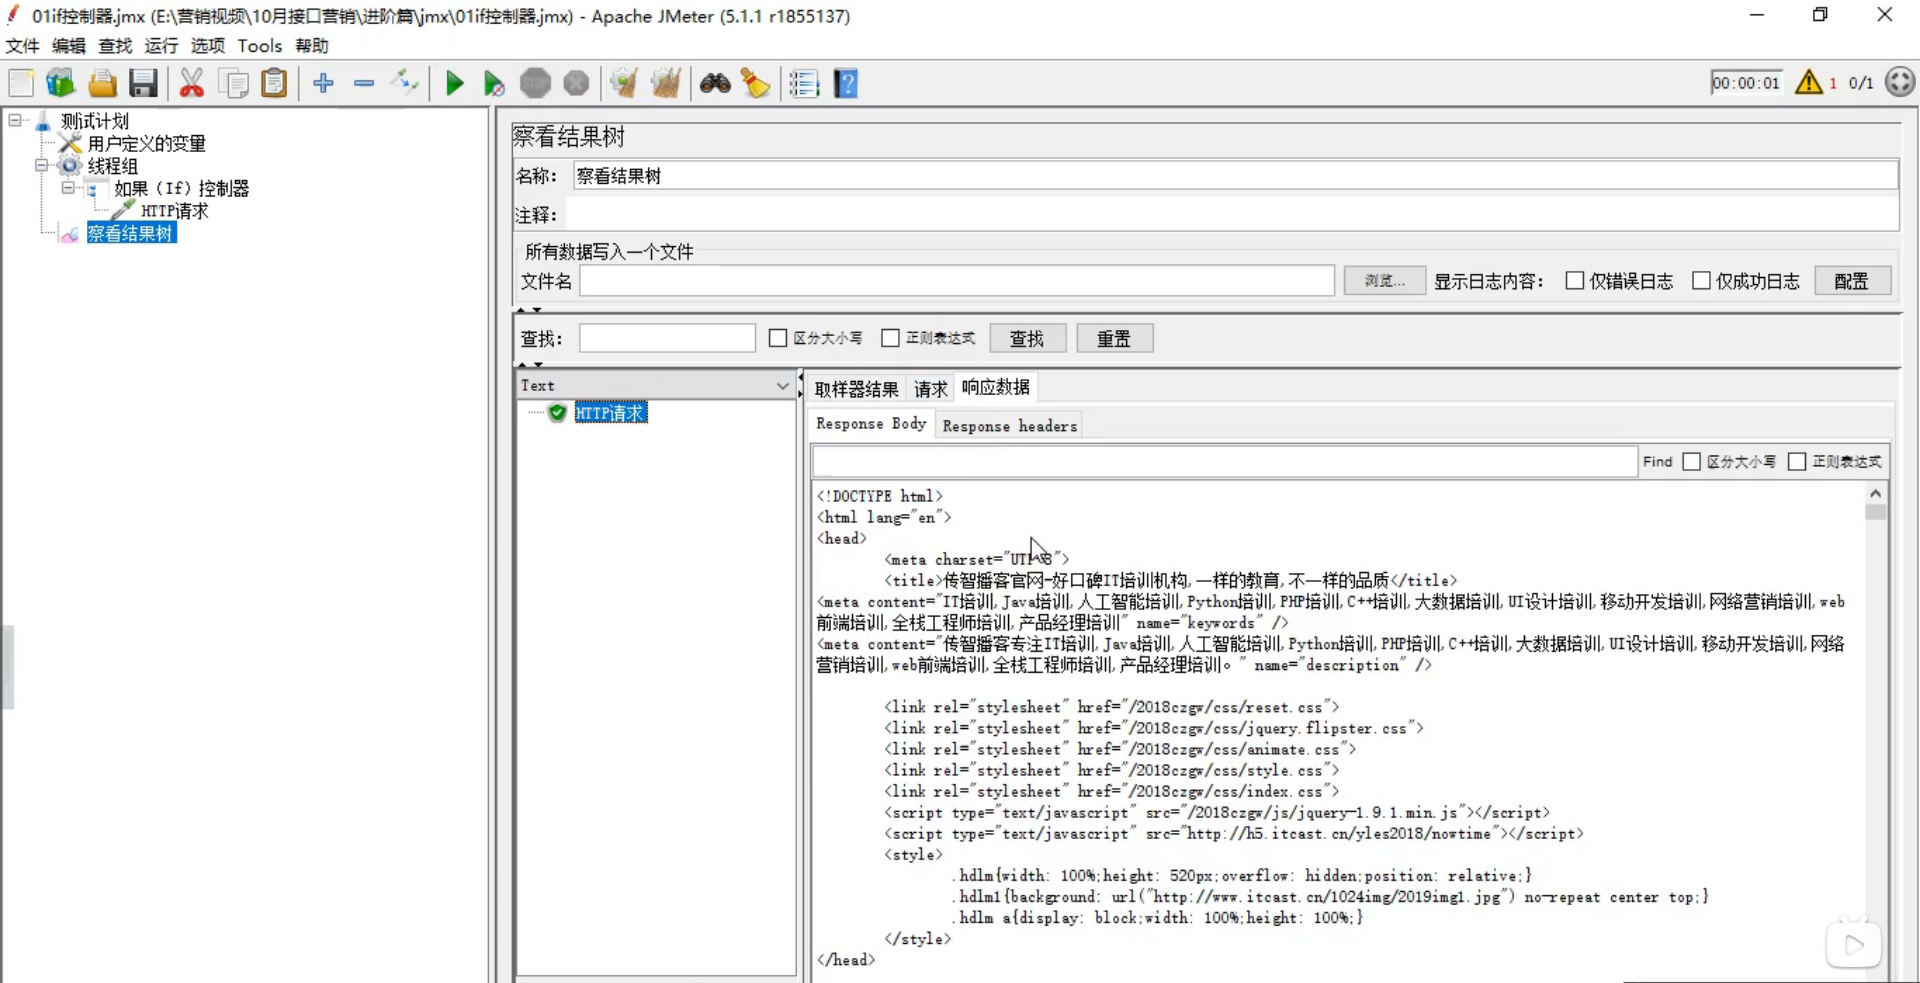The height and width of the screenshot is (983, 1920).
Task: Click the warning triangle log icon
Action: click(x=1808, y=83)
